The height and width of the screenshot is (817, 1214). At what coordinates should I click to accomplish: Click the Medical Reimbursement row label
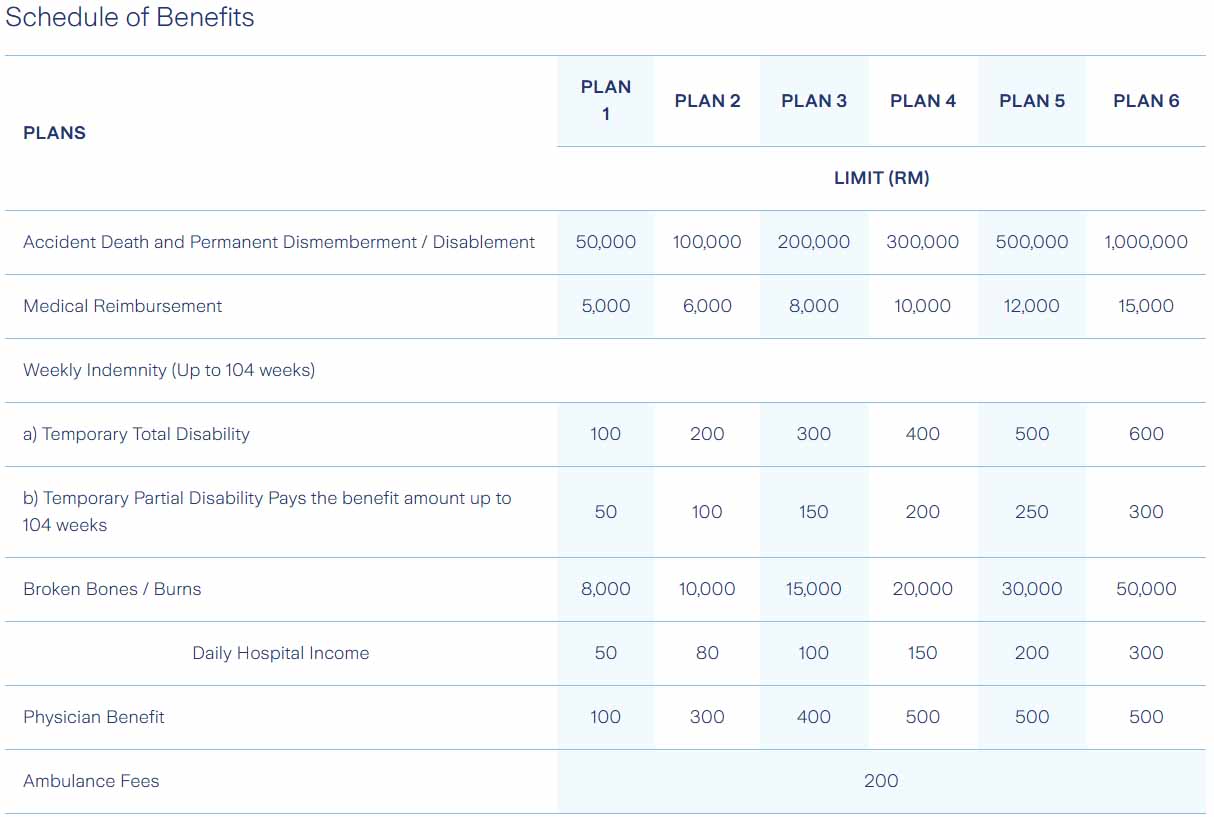(122, 306)
